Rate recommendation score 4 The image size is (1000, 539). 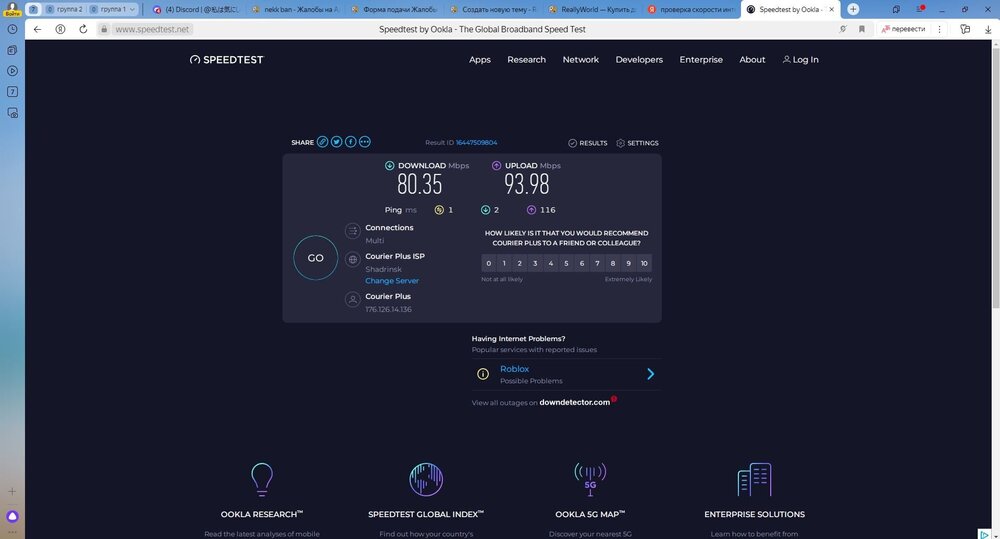coord(550,263)
